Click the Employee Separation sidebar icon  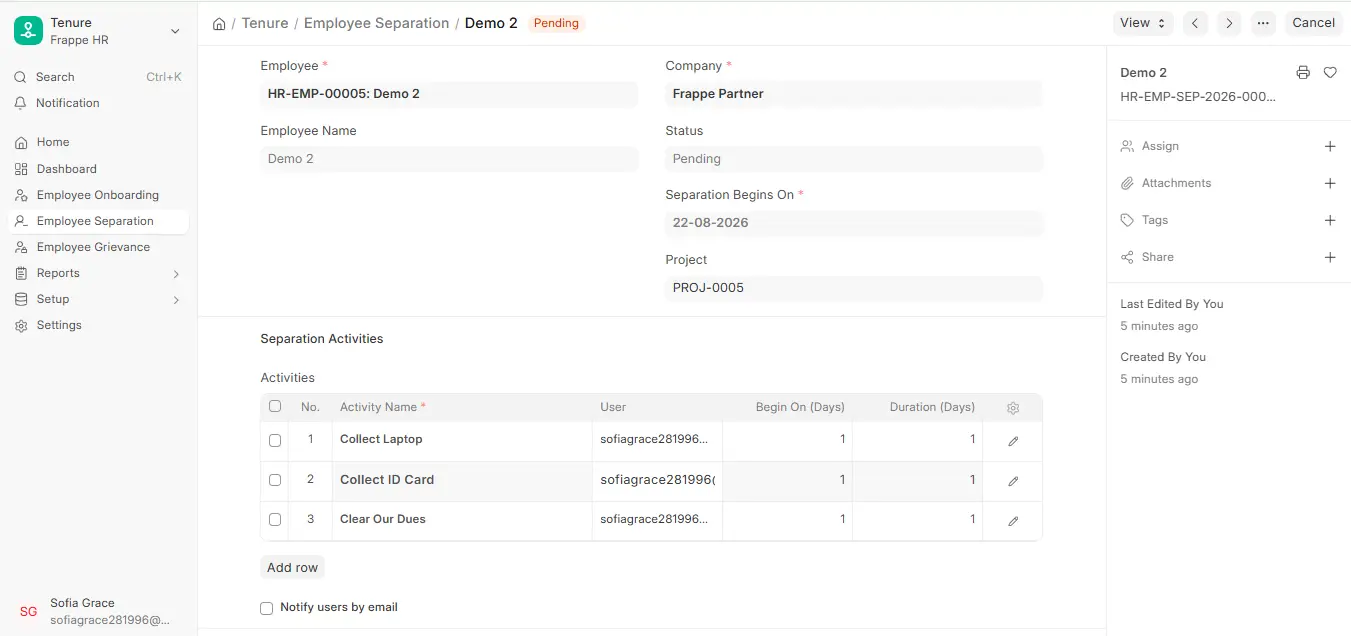[21, 221]
